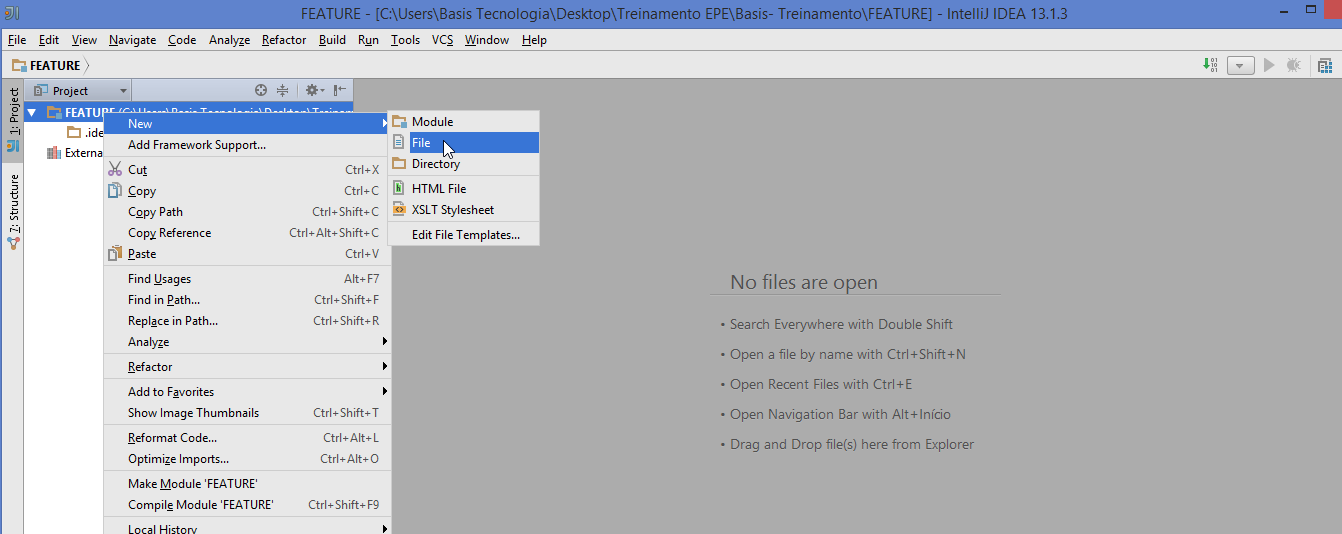1342x534 pixels.
Task: Click the grayed-out Debug bug icon
Action: [1294, 65]
